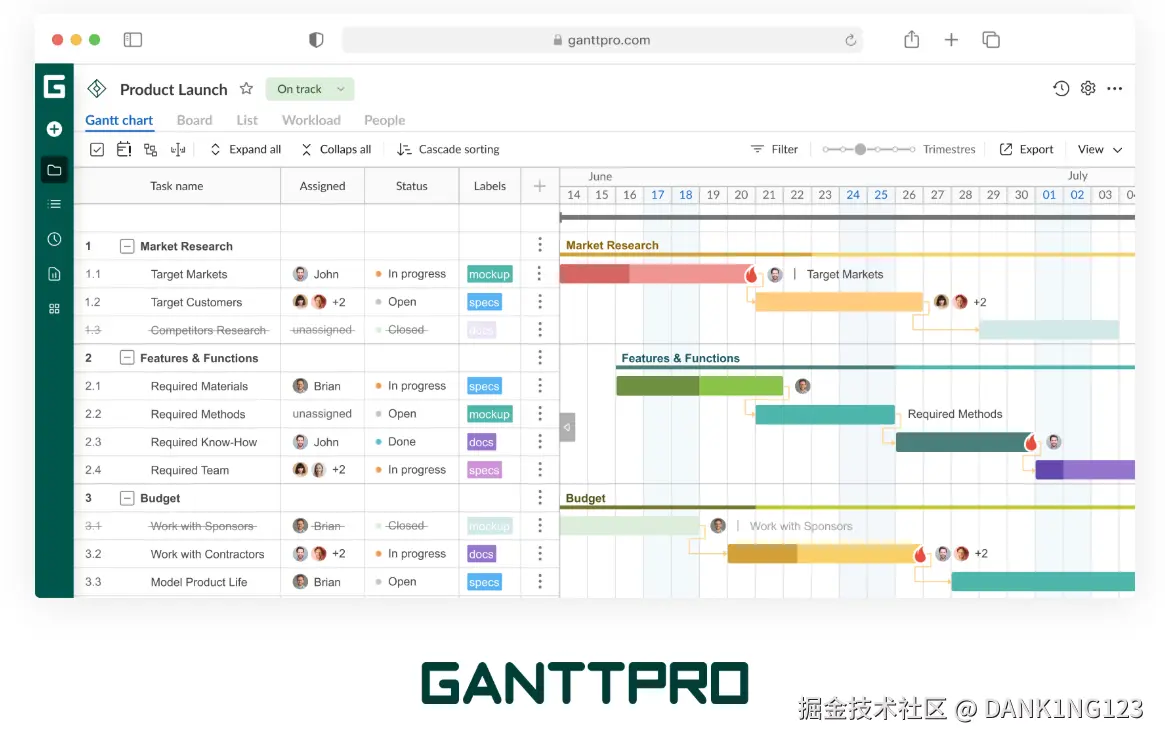Open the grid apps icon in sidebar

point(54,308)
